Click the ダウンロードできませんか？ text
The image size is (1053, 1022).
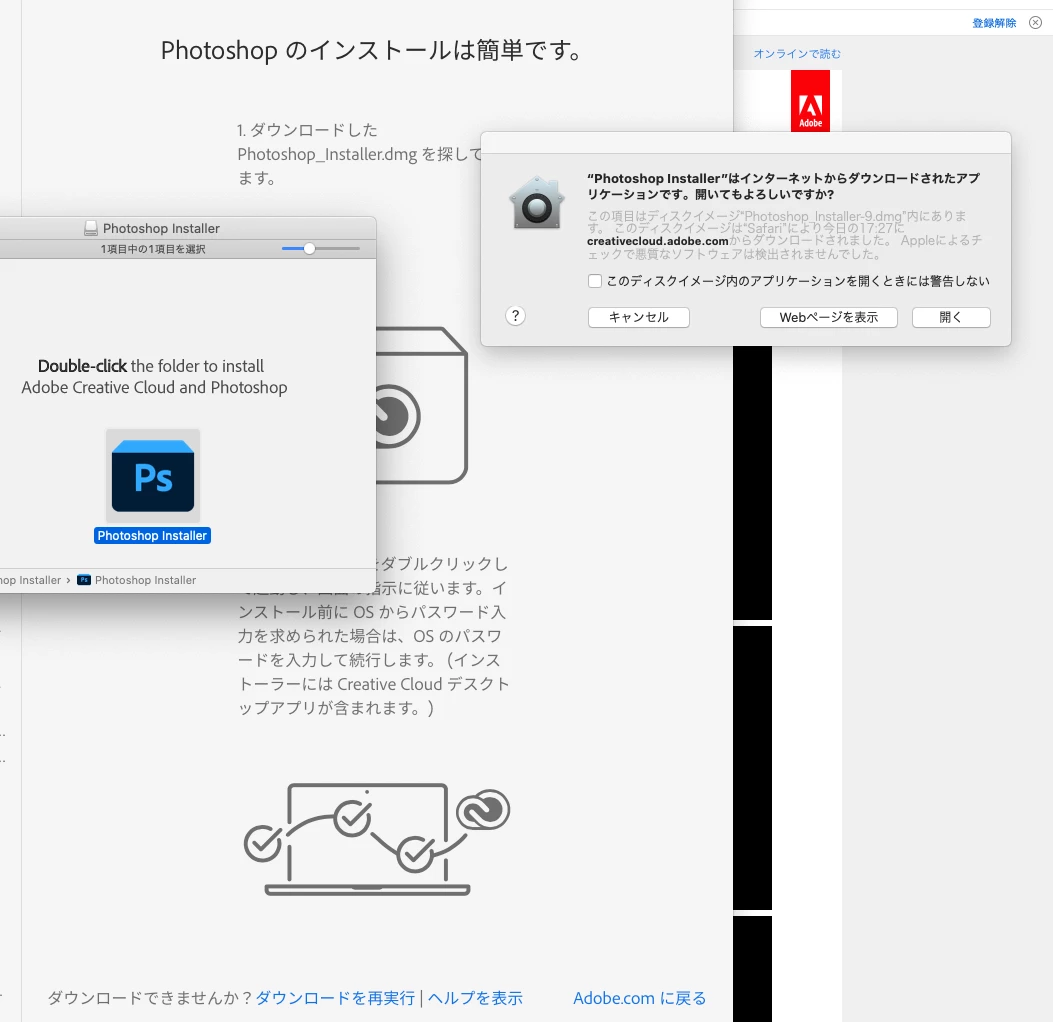(x=151, y=998)
